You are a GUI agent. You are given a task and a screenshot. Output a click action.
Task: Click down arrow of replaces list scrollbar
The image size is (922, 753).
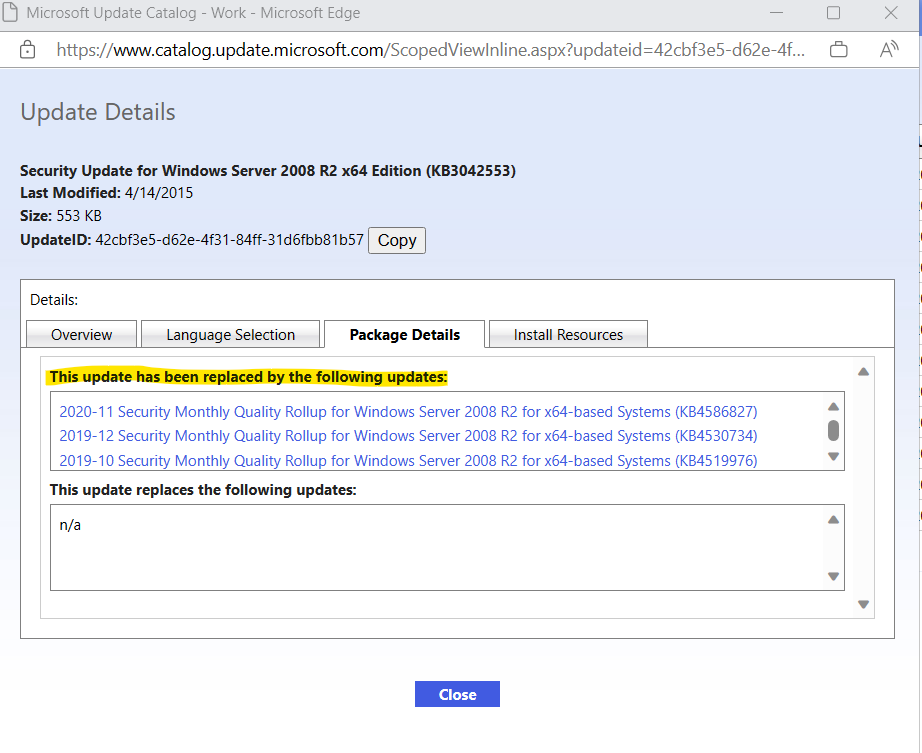[x=833, y=576]
